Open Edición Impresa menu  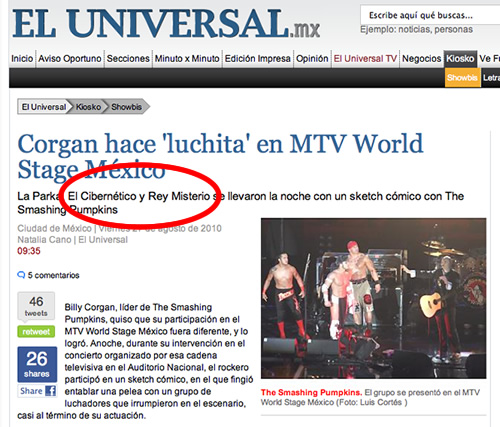pos(257,59)
